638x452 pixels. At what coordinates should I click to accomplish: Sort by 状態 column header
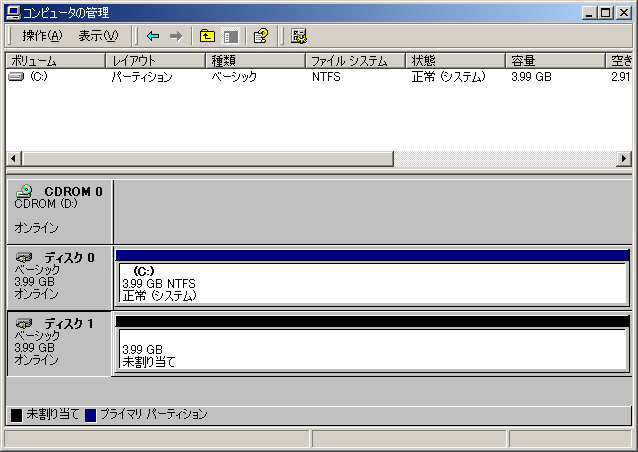coord(456,61)
